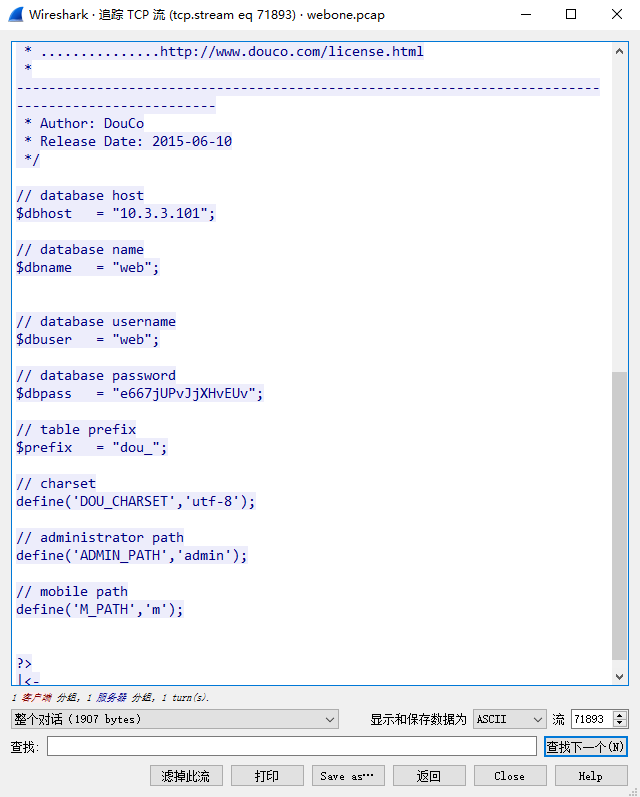Viewport: 640px width, 797px height.
Task: Click the comment // database username
Action: click(96, 322)
